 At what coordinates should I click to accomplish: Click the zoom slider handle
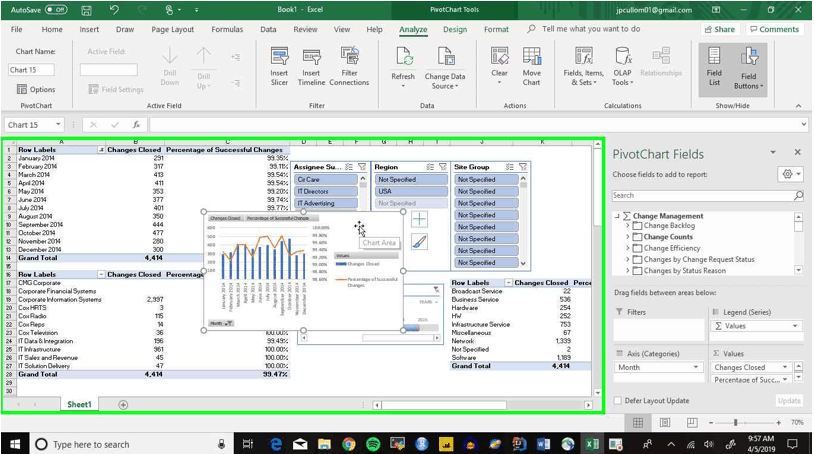[x=736, y=422]
